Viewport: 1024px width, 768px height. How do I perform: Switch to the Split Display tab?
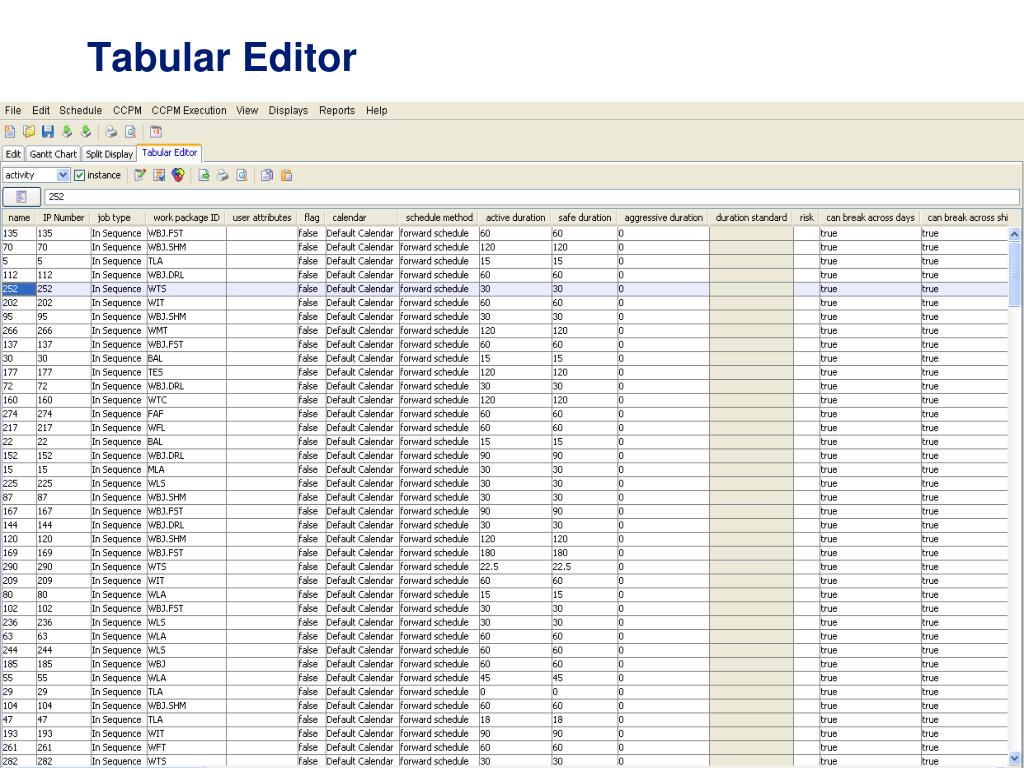point(109,154)
